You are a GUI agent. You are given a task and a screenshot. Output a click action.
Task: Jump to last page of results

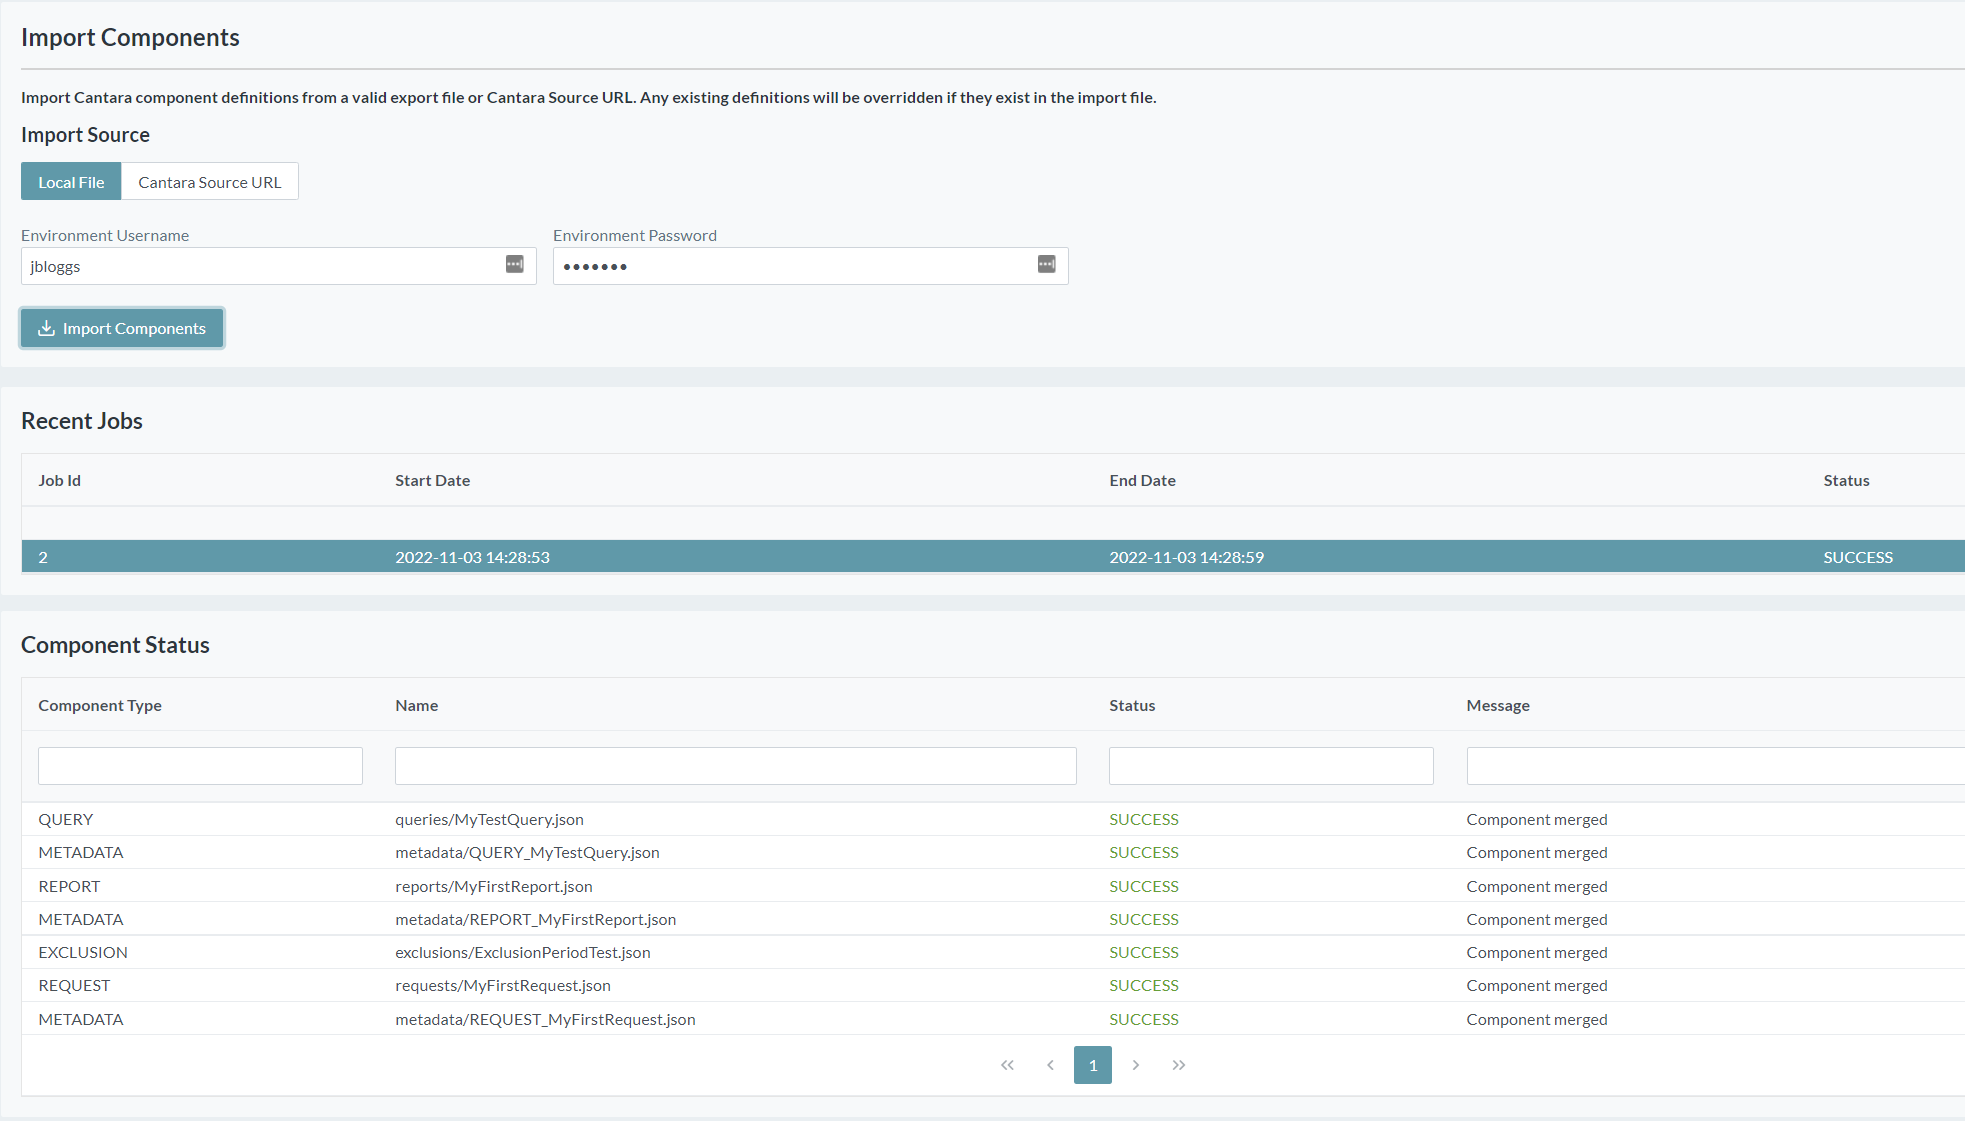(x=1179, y=1065)
